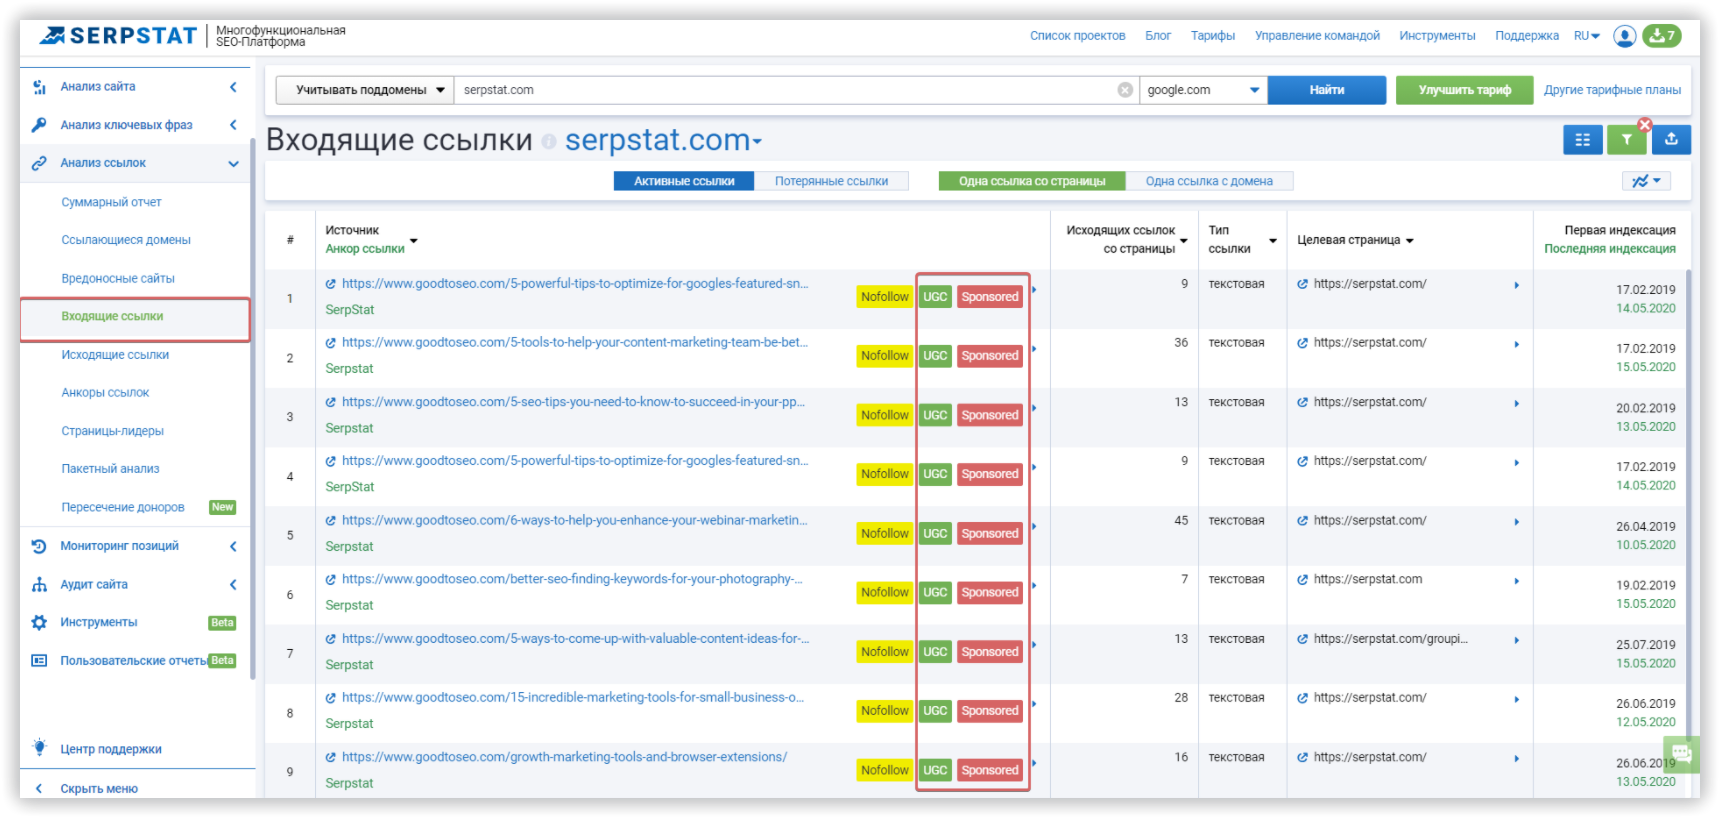Image resolution: width=1720 pixels, height=818 pixels.
Task: Open Список проектов in the header
Action: coord(1077,36)
